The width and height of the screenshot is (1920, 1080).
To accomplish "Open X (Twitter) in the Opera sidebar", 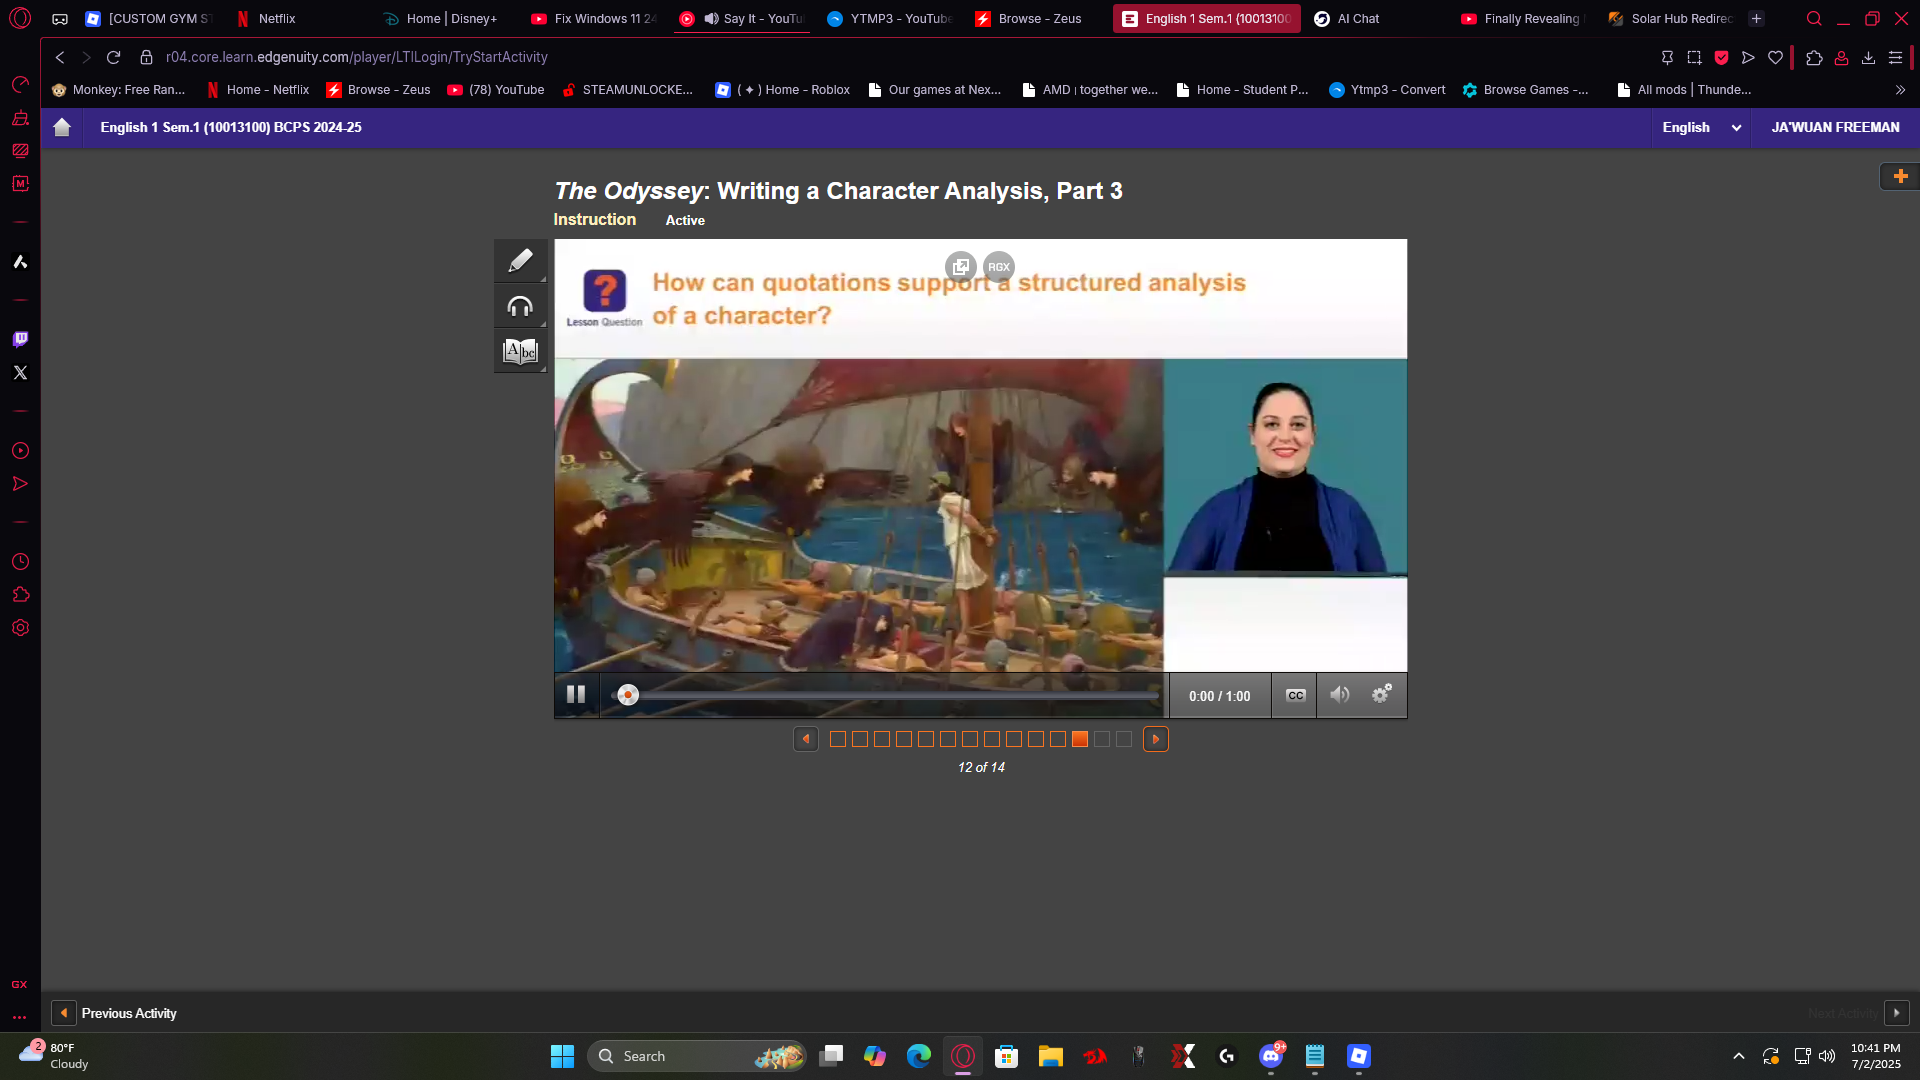I will (20, 372).
